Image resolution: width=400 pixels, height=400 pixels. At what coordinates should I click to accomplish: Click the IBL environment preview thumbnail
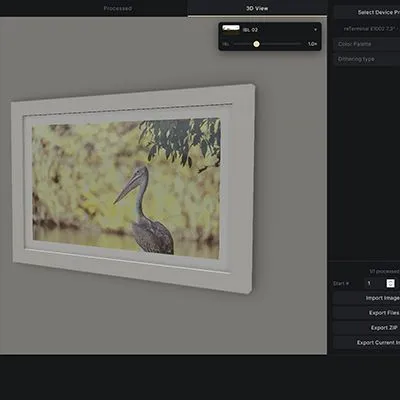click(x=231, y=29)
